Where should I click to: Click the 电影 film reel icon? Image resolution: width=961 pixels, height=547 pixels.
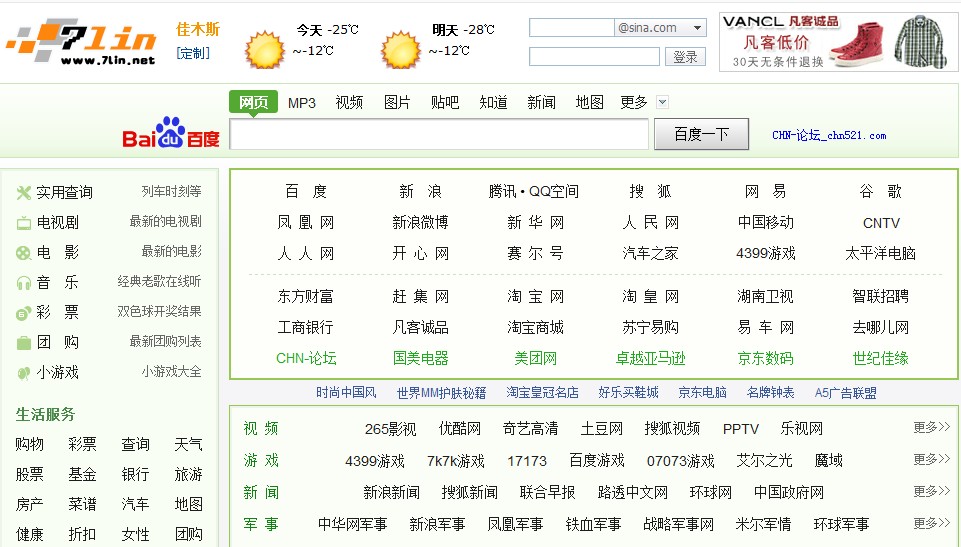[23, 253]
